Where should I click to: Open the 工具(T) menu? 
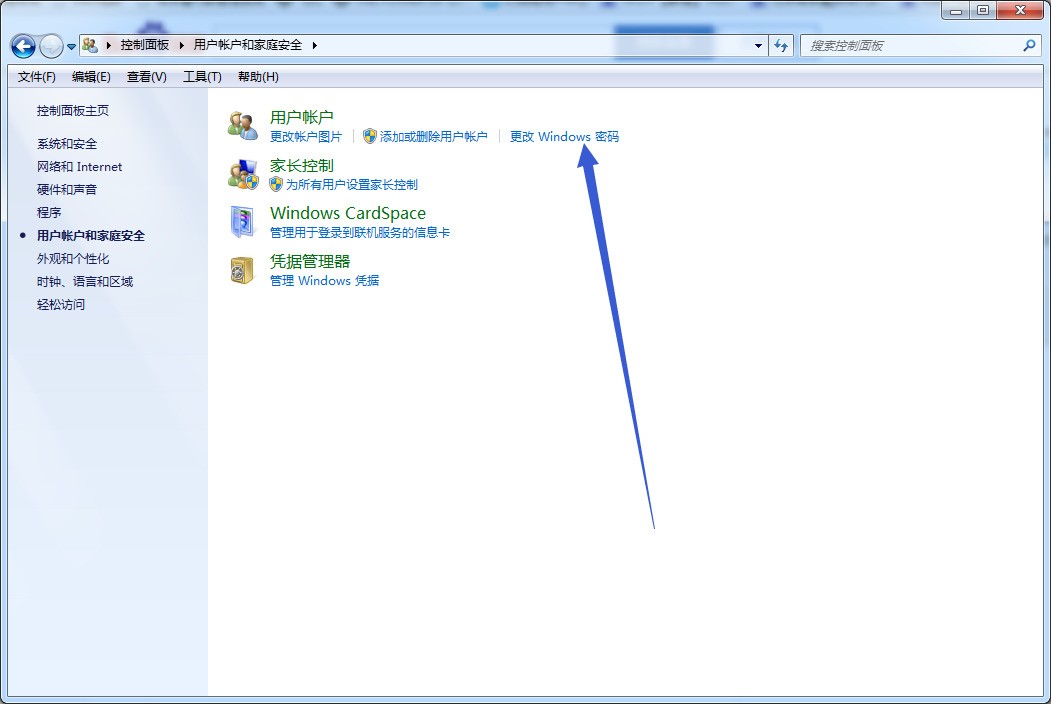pos(202,77)
